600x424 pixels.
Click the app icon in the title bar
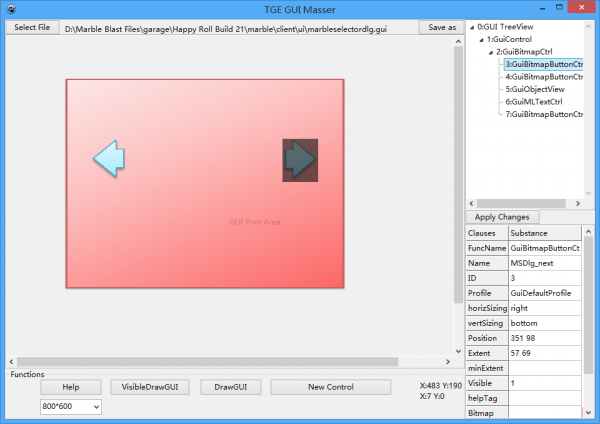coord(10,9)
